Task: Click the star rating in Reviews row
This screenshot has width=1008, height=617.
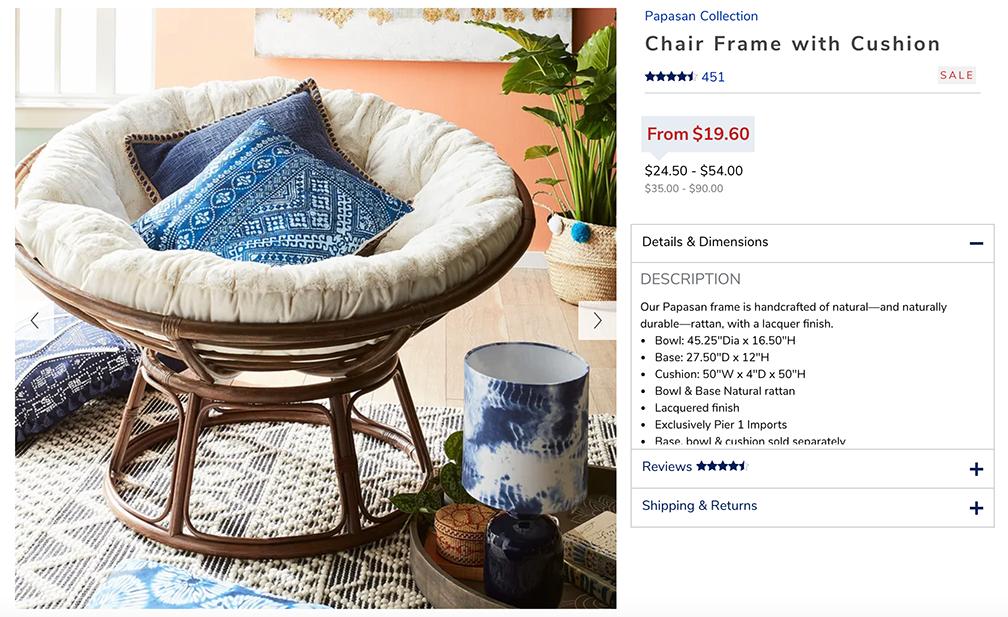Action: (x=722, y=466)
